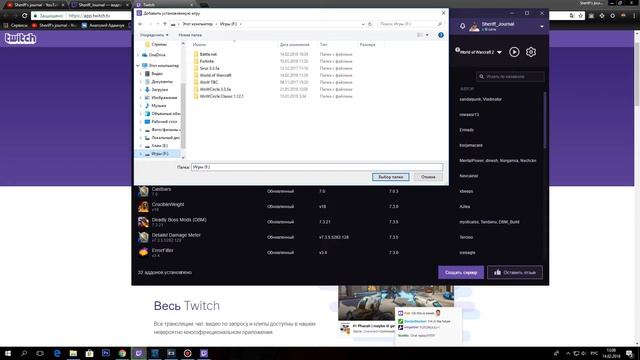Sort by the Имя column header

[x=199, y=44]
